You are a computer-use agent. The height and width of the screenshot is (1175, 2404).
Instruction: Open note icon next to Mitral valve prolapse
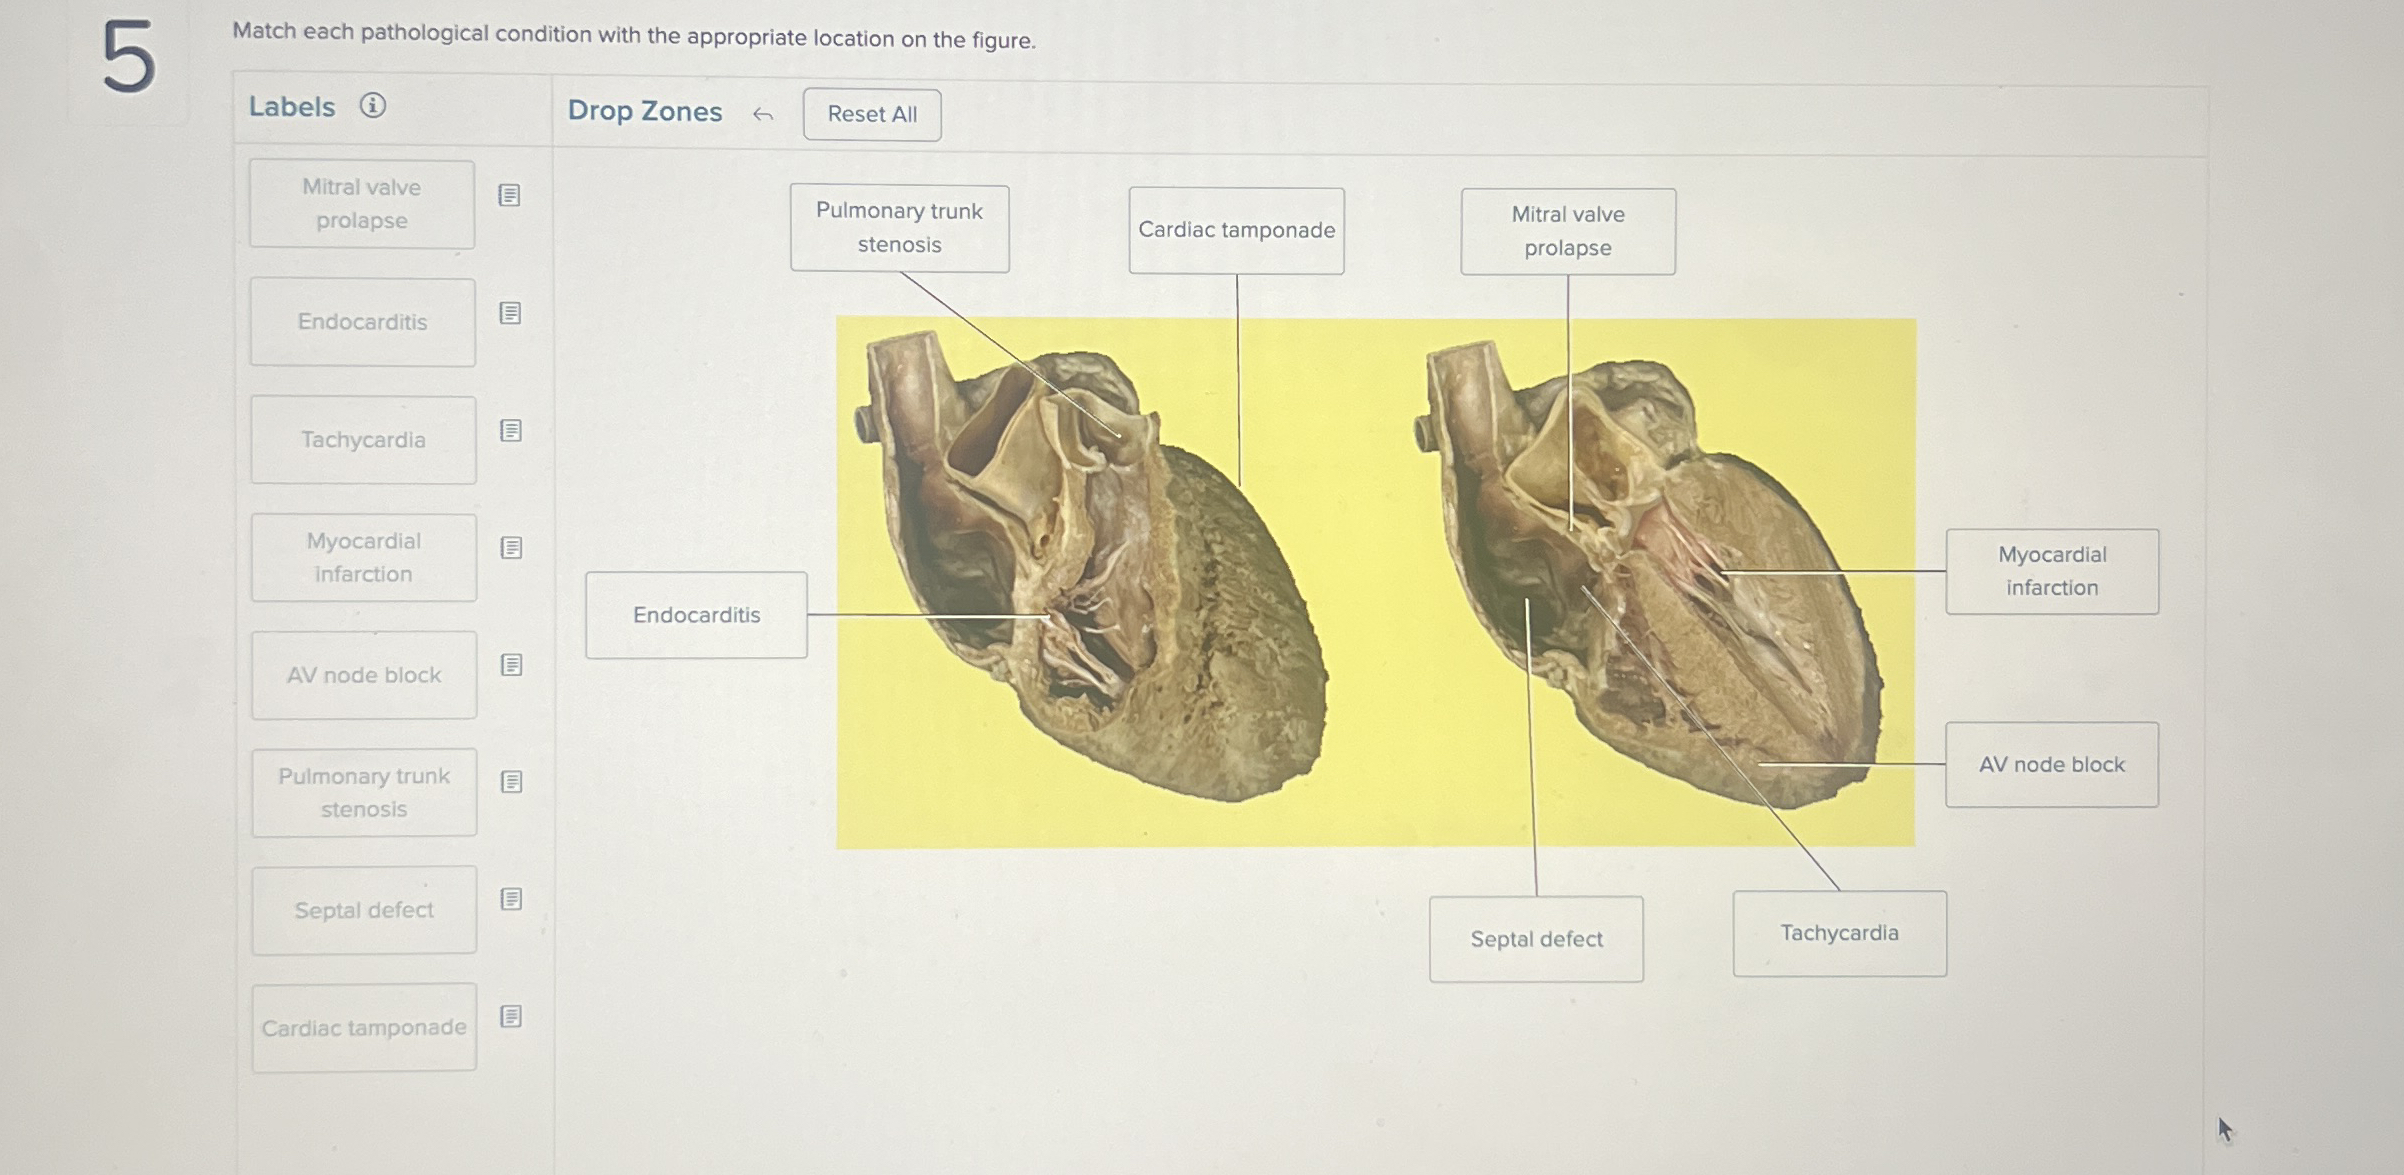point(509,195)
